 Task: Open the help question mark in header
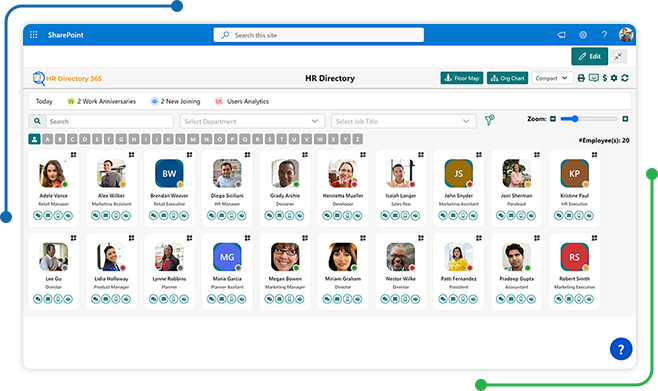pos(604,35)
